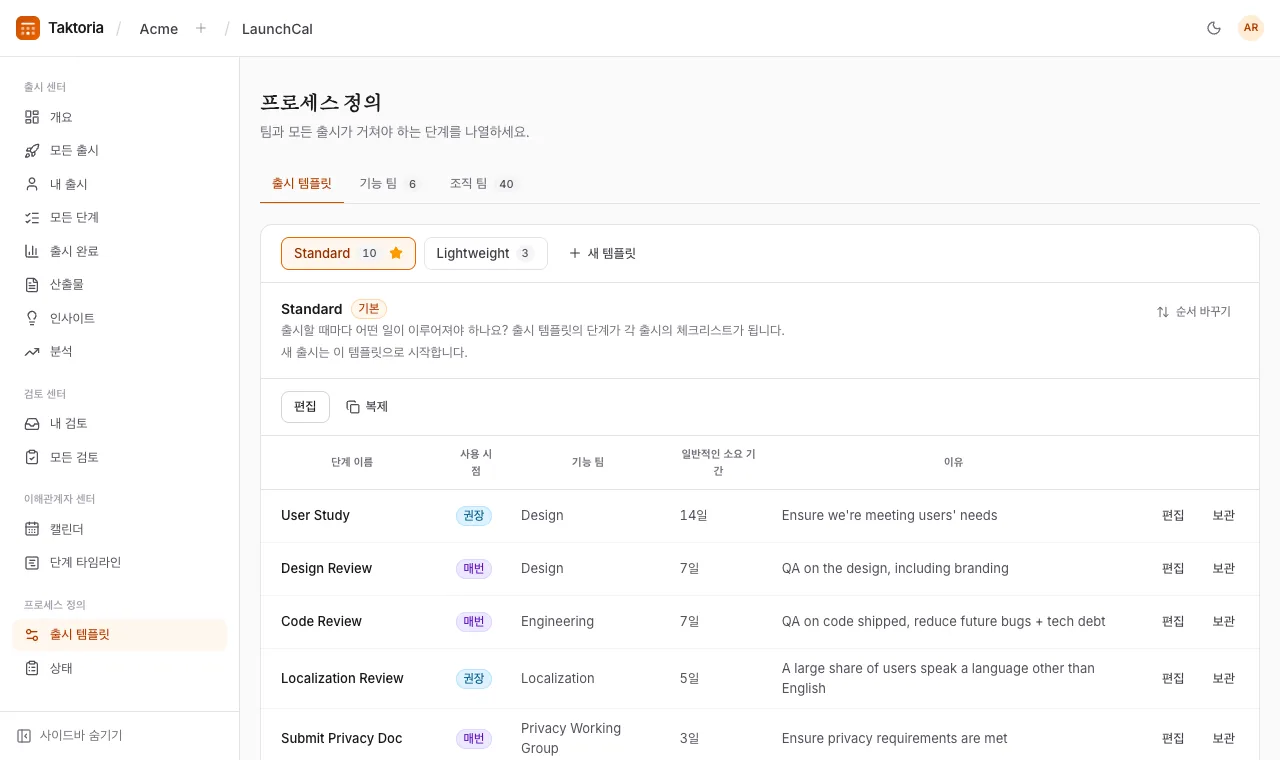Open 산출물 document item
Screen dimensions: 1280x760
coord(120,284)
